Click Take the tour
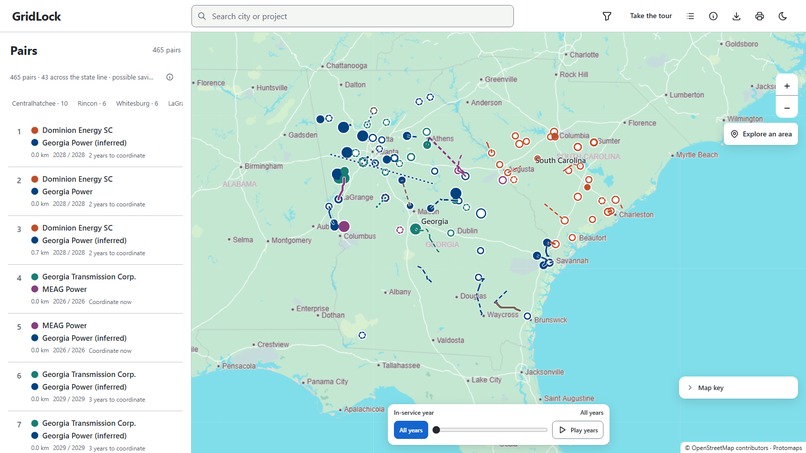806x453 pixels. point(651,16)
